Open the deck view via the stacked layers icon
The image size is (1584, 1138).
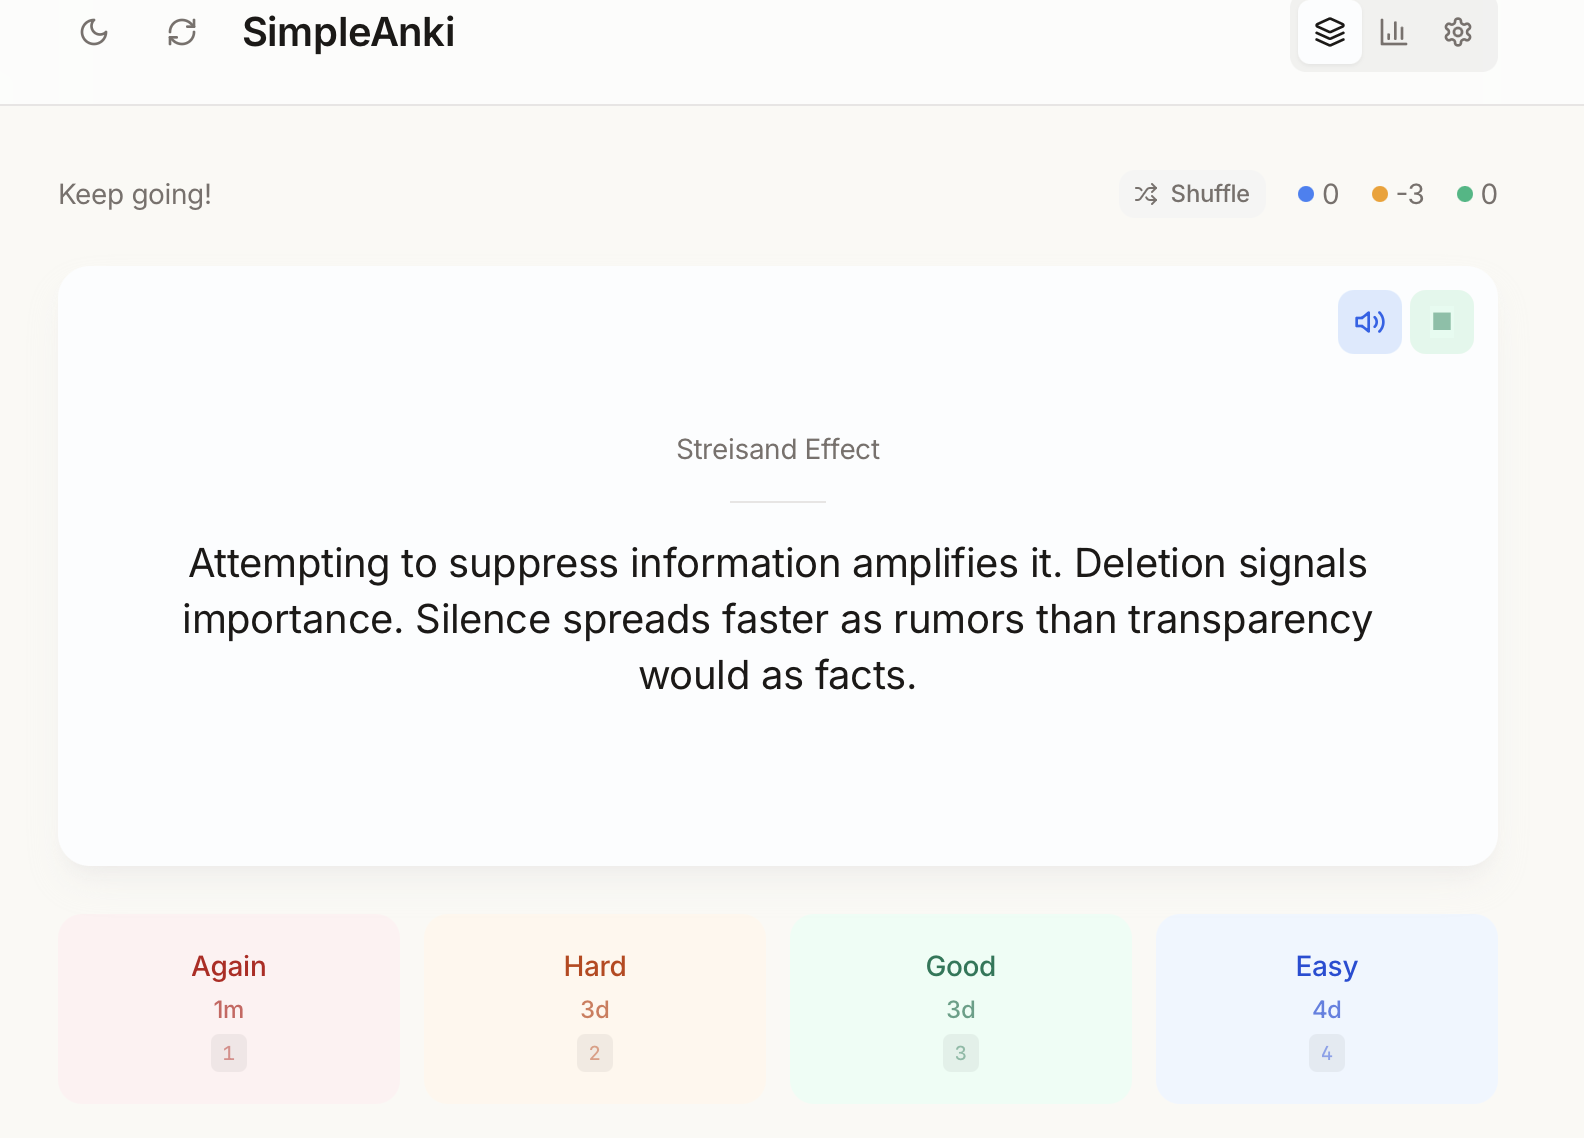[1329, 32]
